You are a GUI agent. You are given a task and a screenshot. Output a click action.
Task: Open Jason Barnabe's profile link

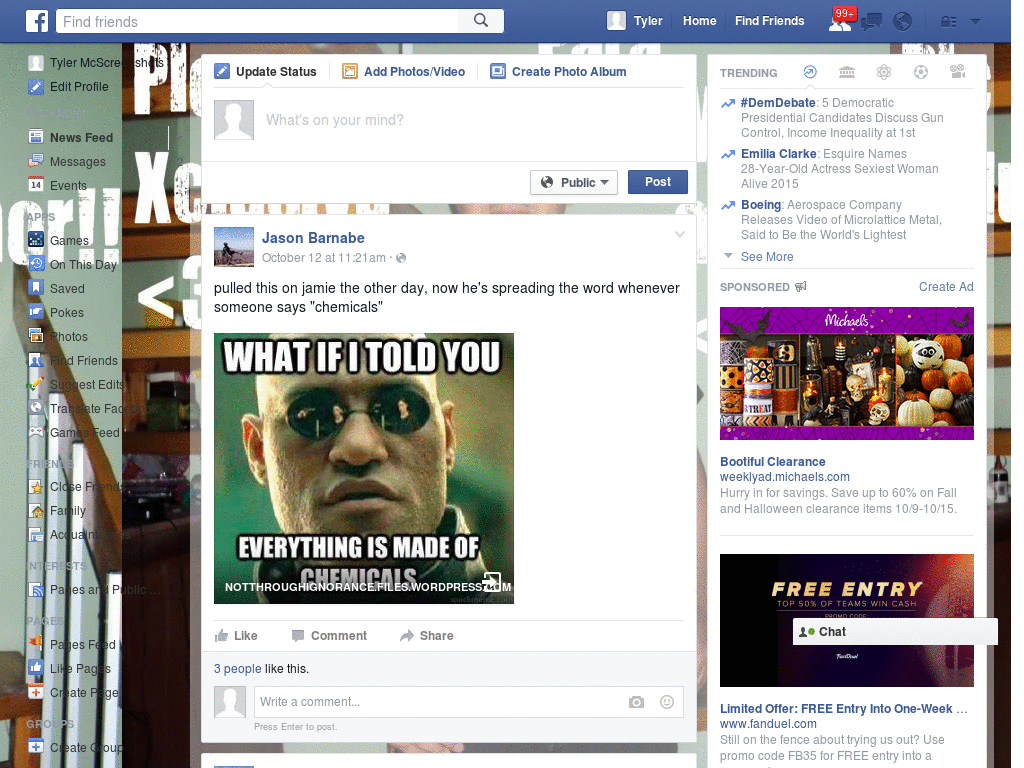click(313, 238)
